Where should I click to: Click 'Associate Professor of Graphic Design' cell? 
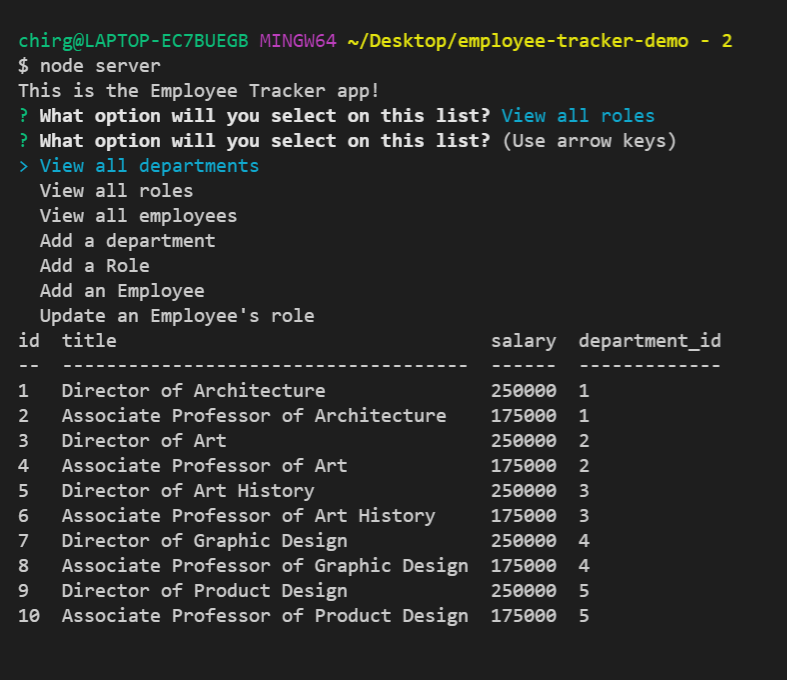(x=265, y=567)
